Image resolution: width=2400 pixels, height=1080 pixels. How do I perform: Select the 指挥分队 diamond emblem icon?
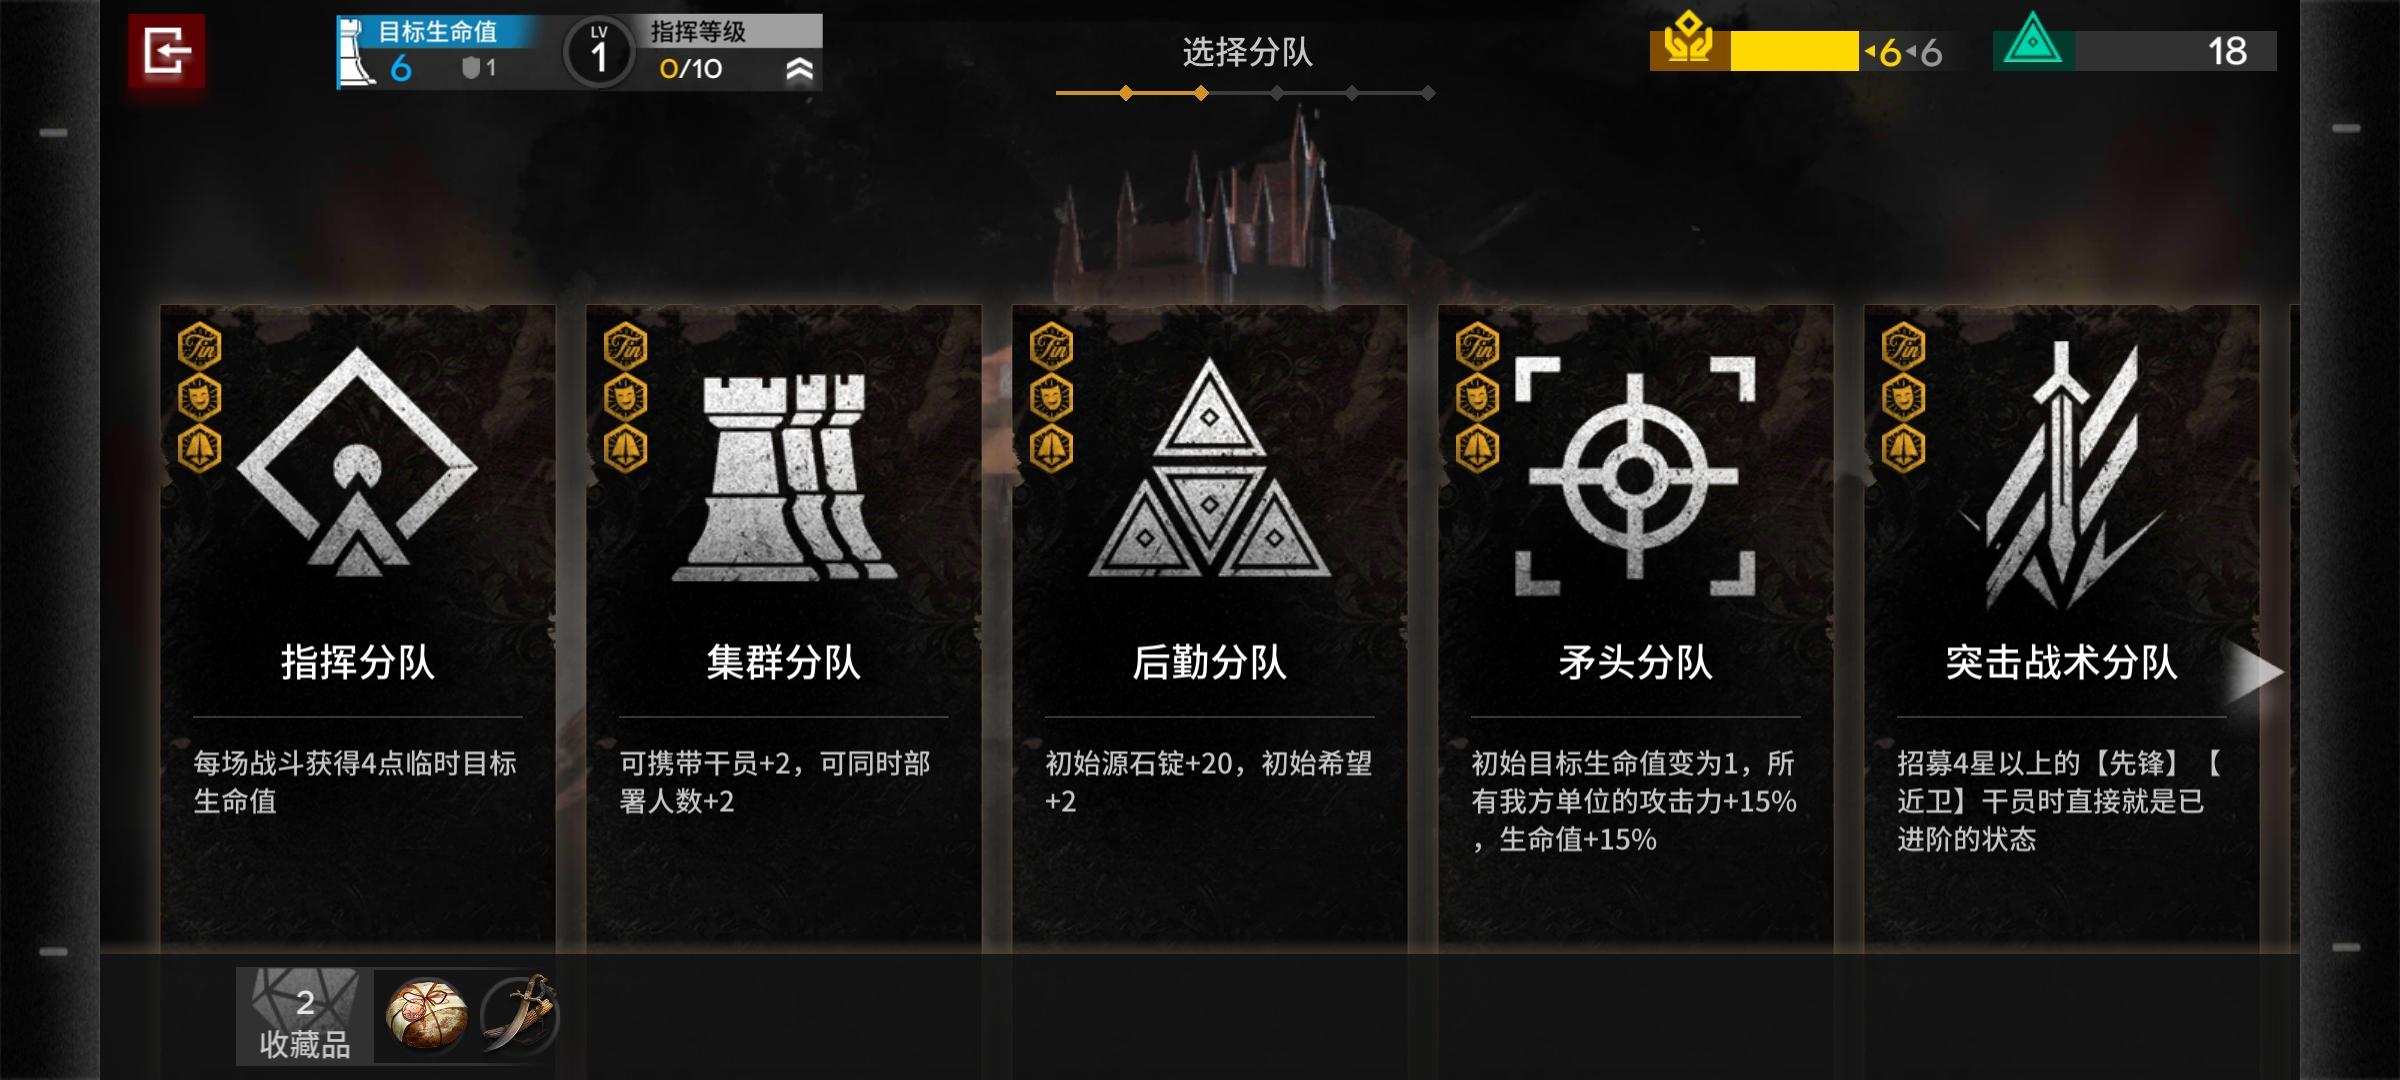click(357, 463)
